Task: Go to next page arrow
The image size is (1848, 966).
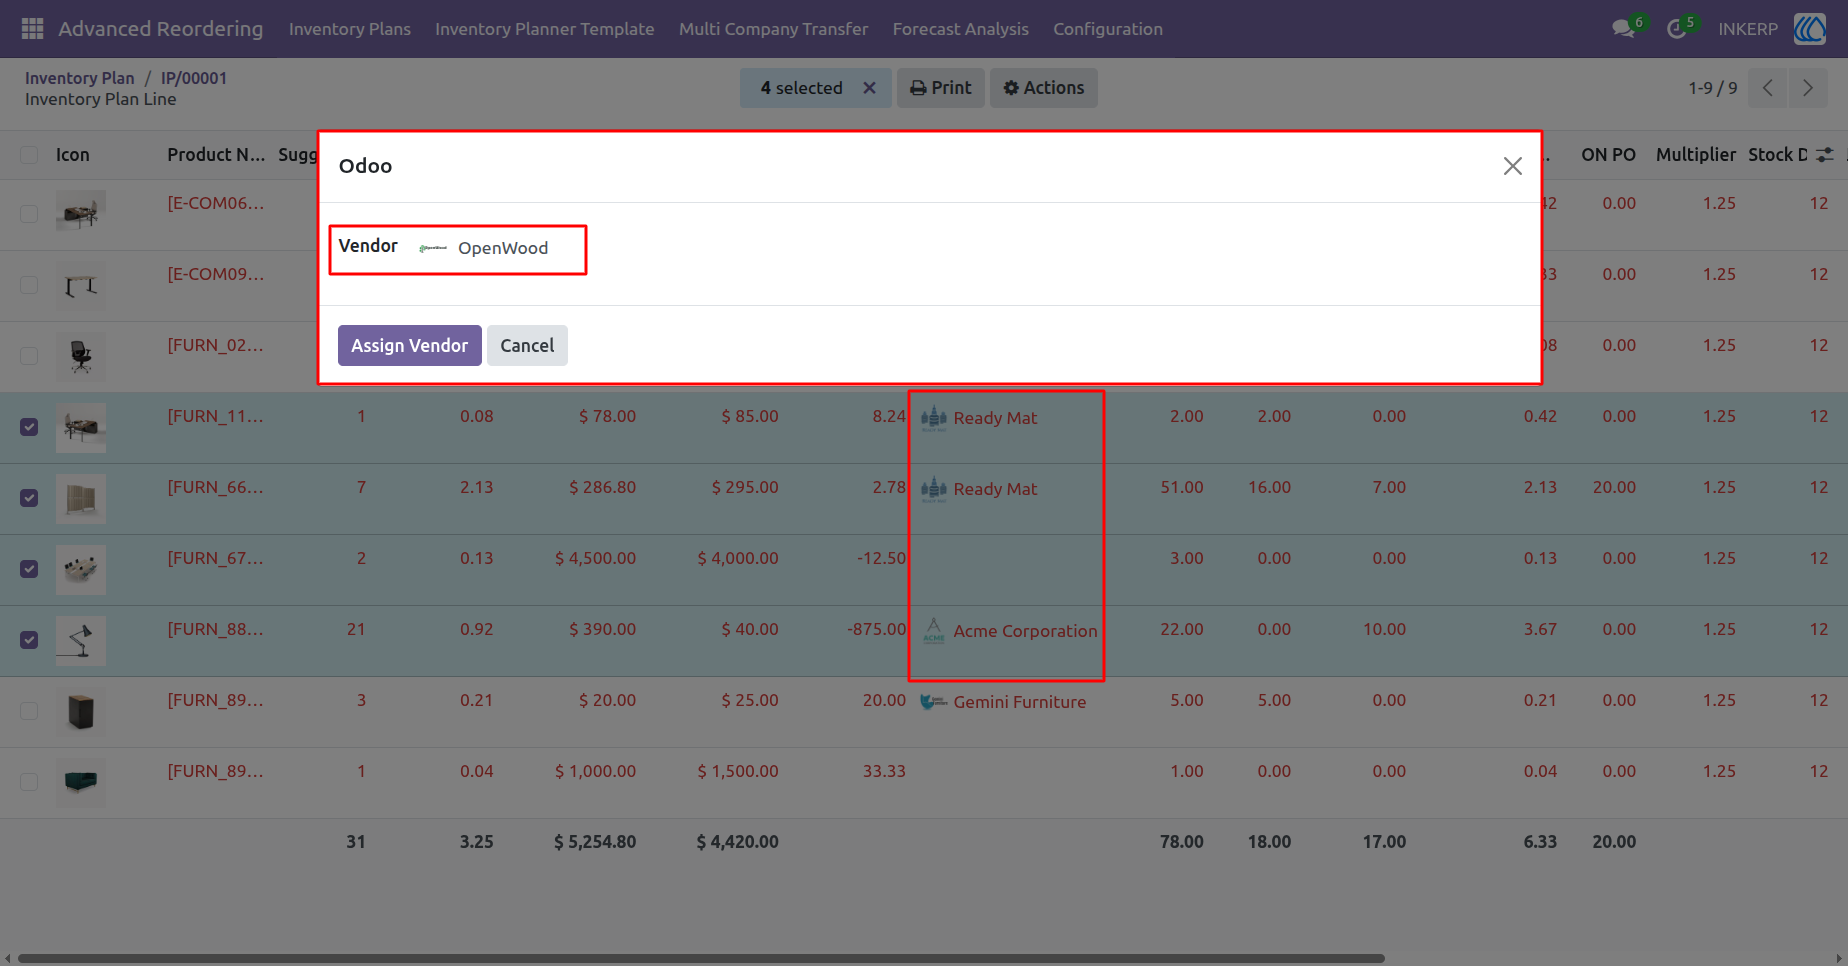Action: point(1808,88)
